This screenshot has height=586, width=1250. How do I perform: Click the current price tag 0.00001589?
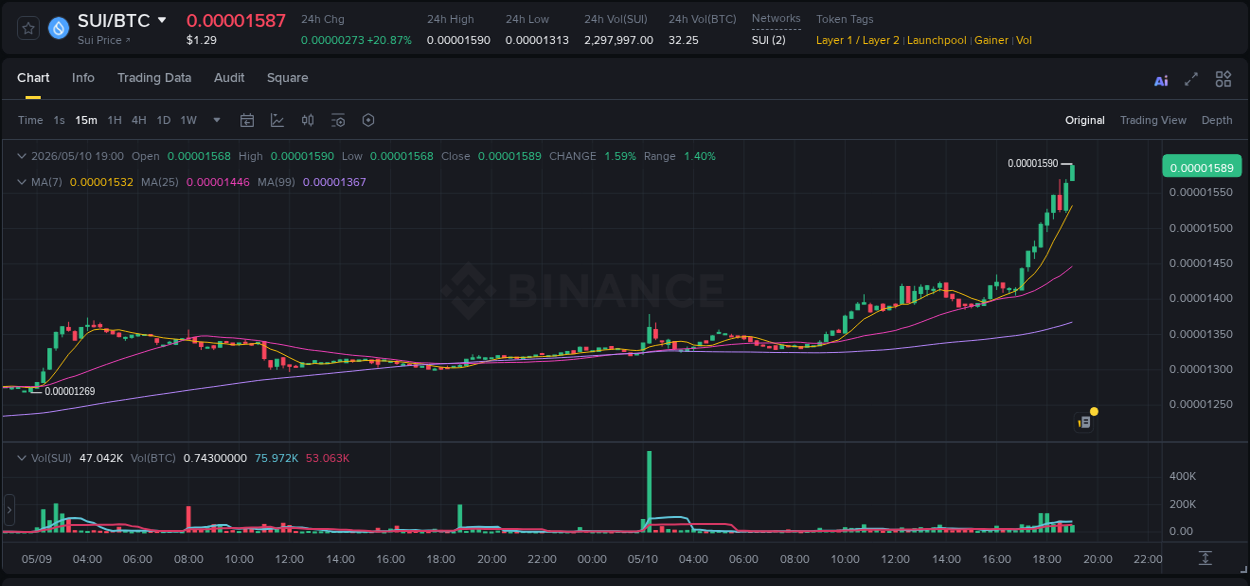1201,167
